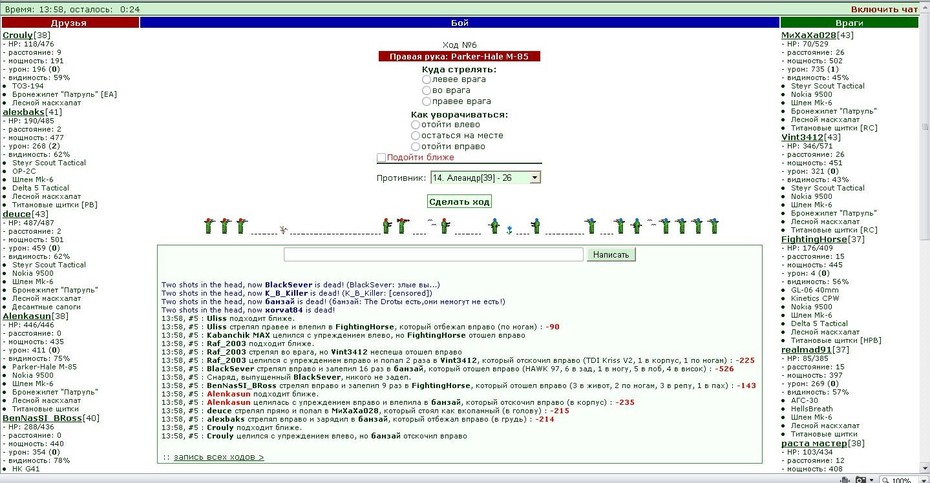The width and height of the screenshot is (930, 483).
Task: Click 'HK G41' item under BenNasSI_BRoss
Action: click(x=26, y=469)
